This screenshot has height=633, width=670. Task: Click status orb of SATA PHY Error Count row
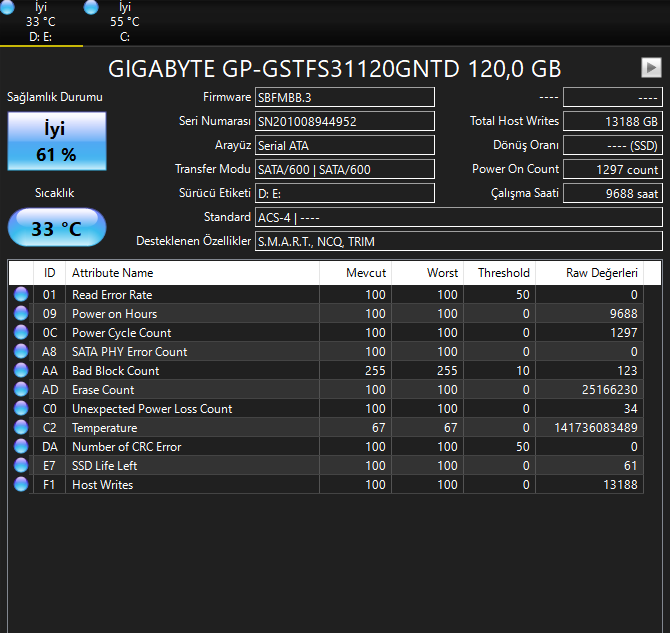(21, 351)
